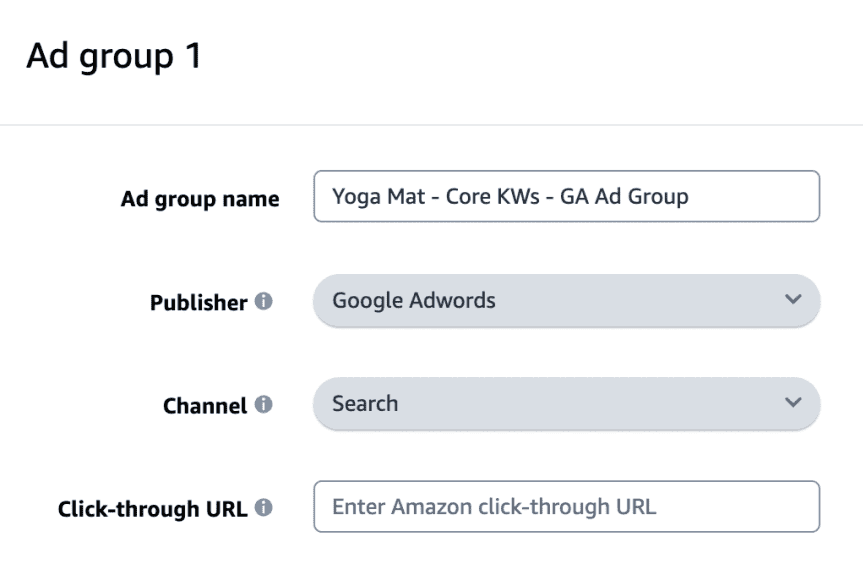Click into the Click-through URL field
Viewport: 863px width, 575px height.
(x=566, y=507)
